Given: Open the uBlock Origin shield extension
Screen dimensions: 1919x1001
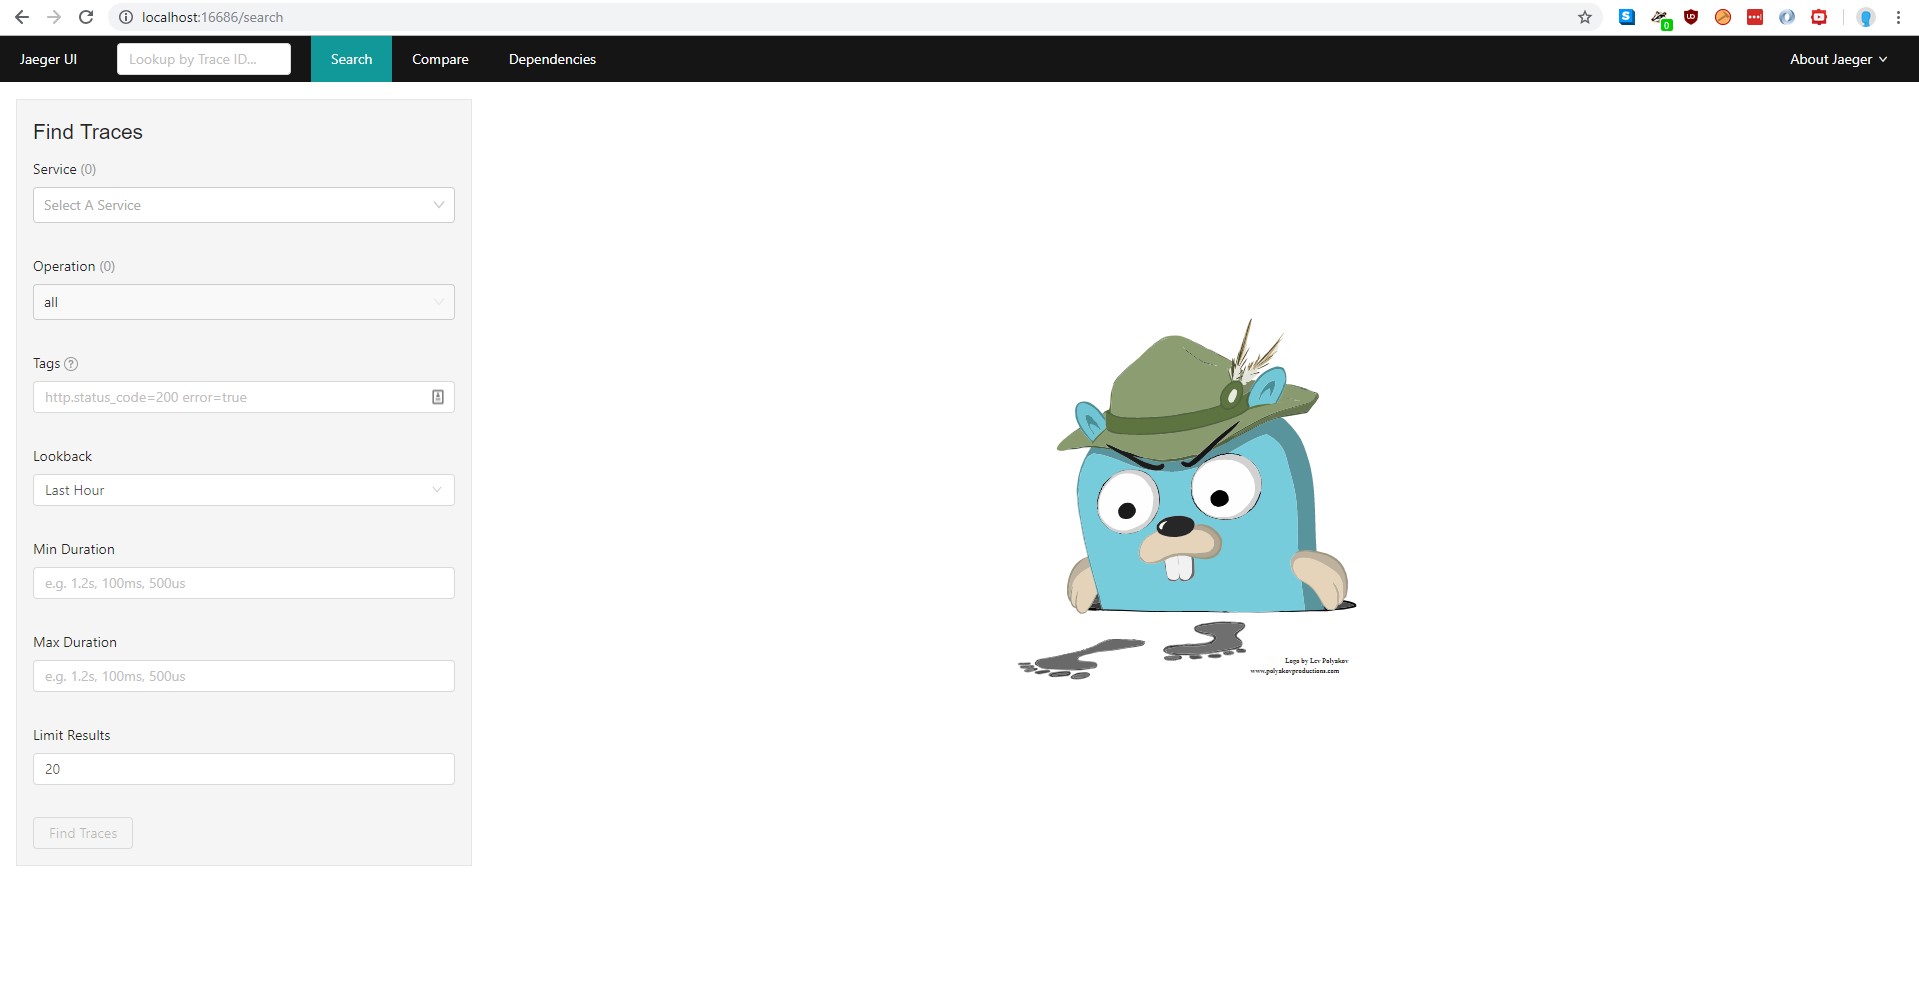Looking at the screenshot, I should [1691, 17].
